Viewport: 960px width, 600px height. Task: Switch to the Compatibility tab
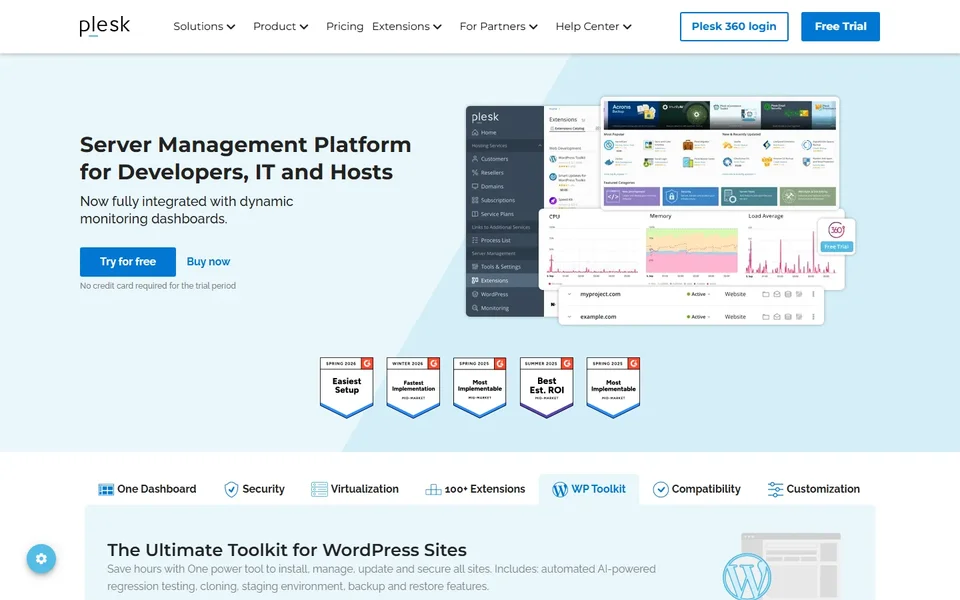[696, 489]
